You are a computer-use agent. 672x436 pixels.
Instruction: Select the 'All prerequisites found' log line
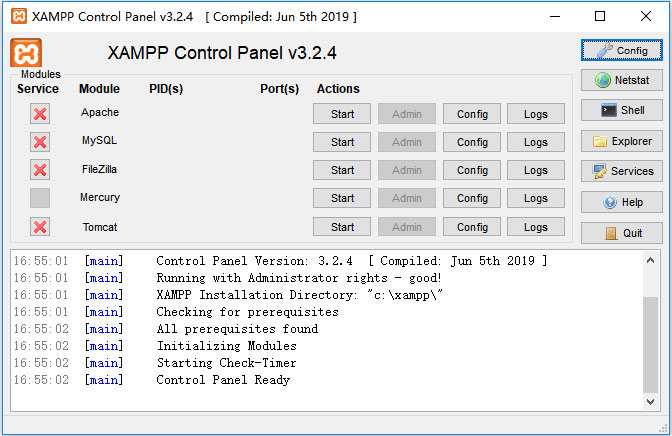[237, 329]
